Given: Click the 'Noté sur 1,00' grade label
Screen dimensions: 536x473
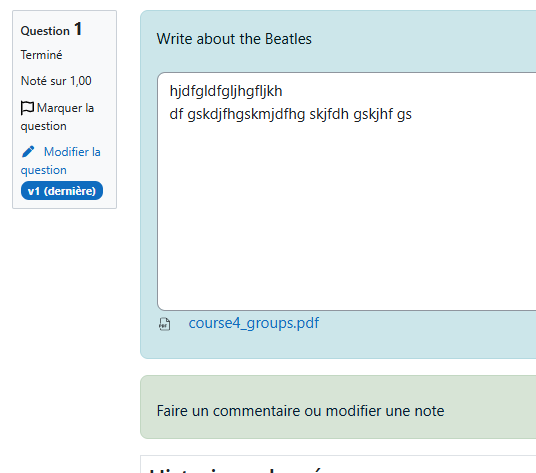Looking at the screenshot, I should coord(56,81).
